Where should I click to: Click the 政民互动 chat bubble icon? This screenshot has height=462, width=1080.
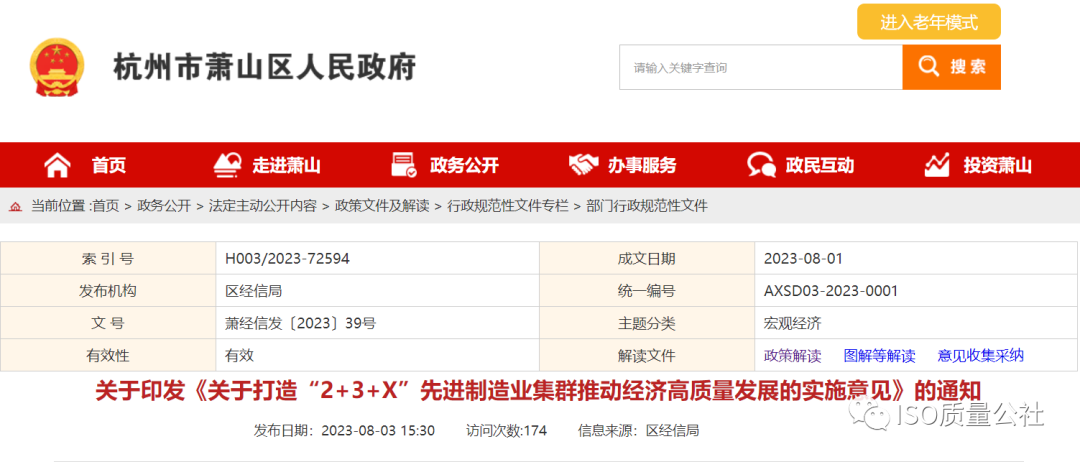[761, 165]
